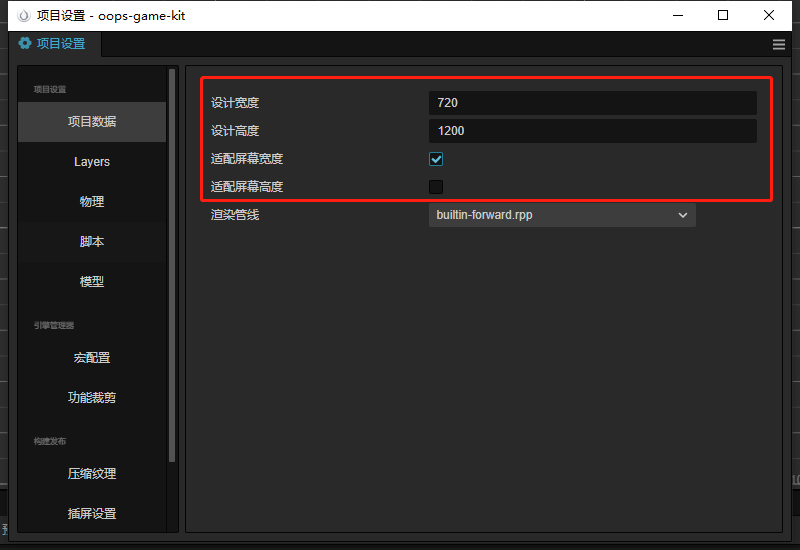
Task: Click the sidebar vertical scrollbar
Action: click(x=172, y=265)
